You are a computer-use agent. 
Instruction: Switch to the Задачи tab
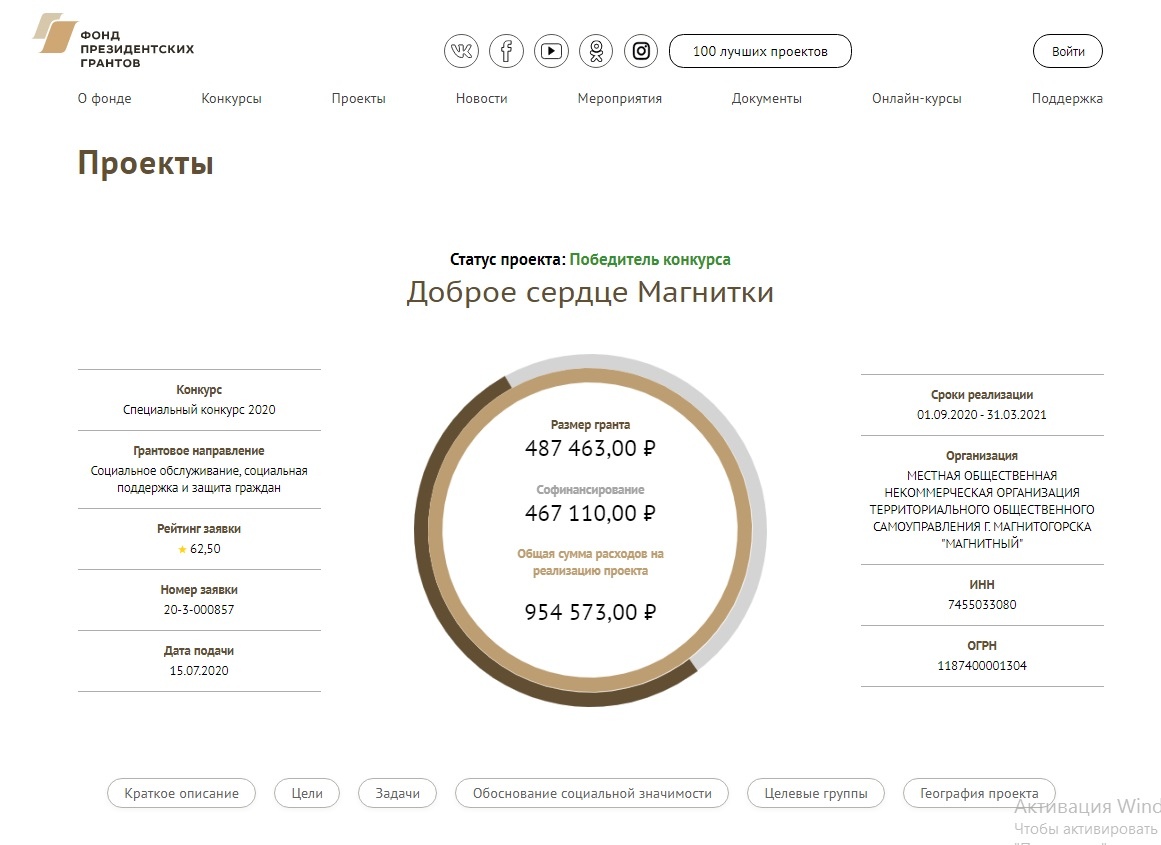tap(398, 793)
